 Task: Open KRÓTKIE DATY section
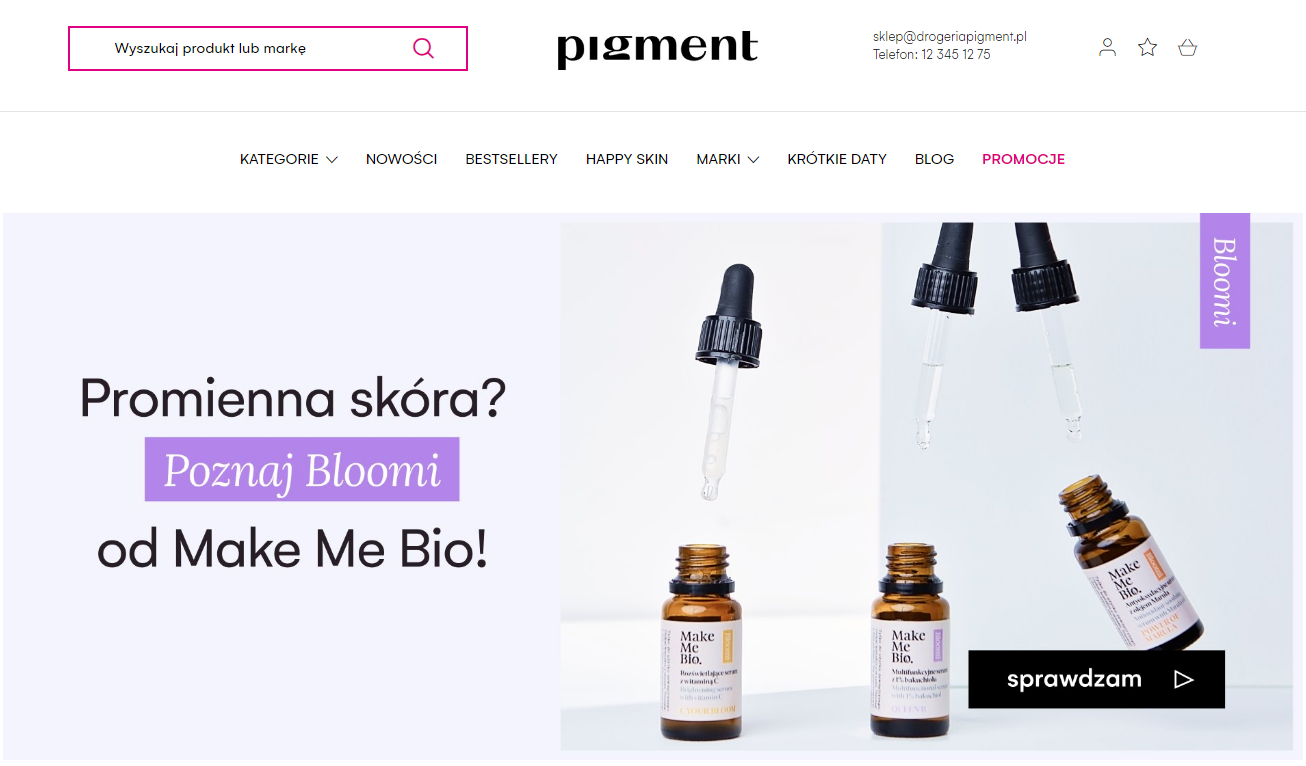pos(837,159)
